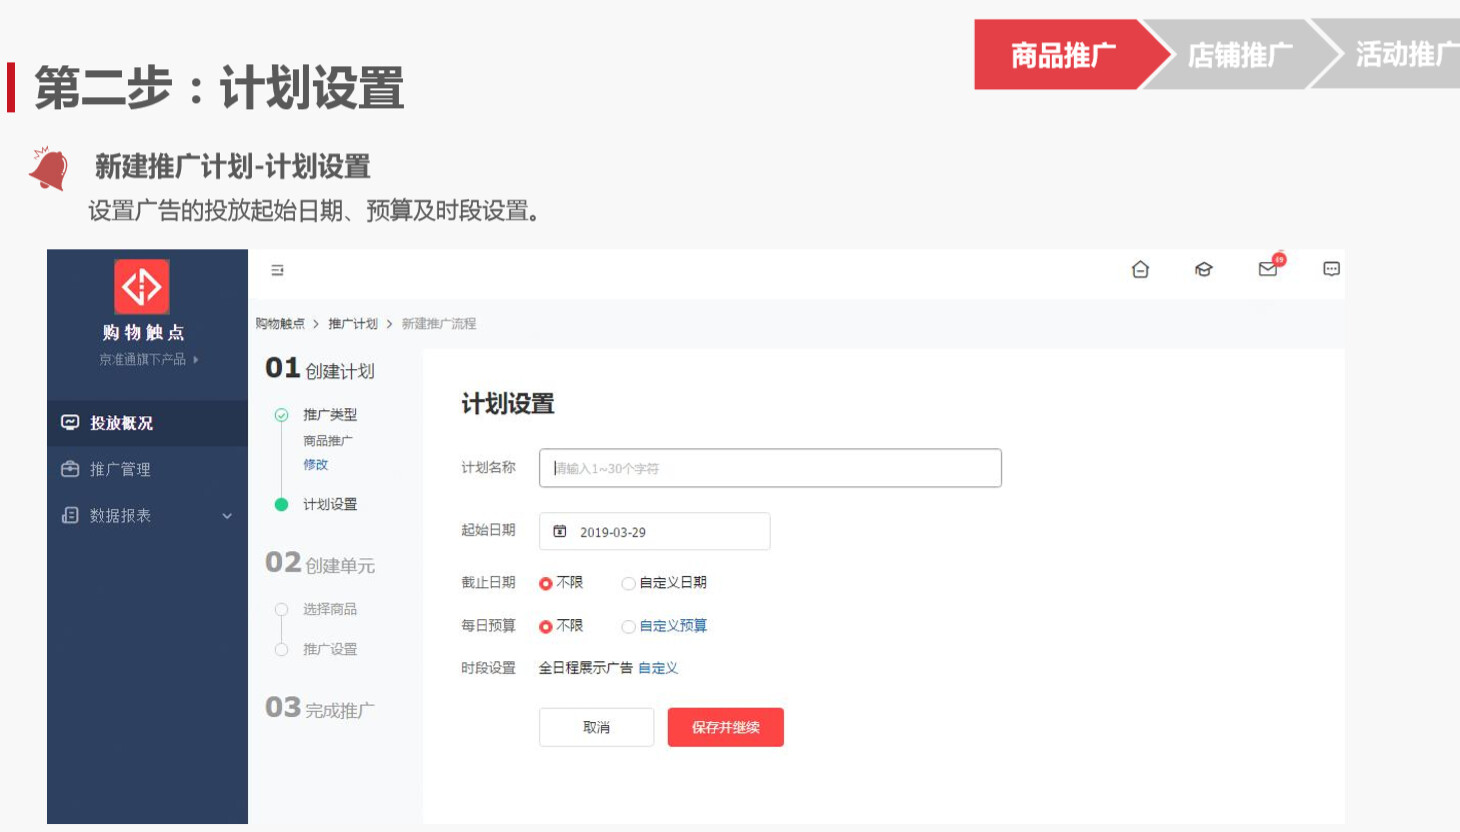Switch to the 店铺推广 tab
Viewport: 1460px width, 832px height.
point(1239,55)
